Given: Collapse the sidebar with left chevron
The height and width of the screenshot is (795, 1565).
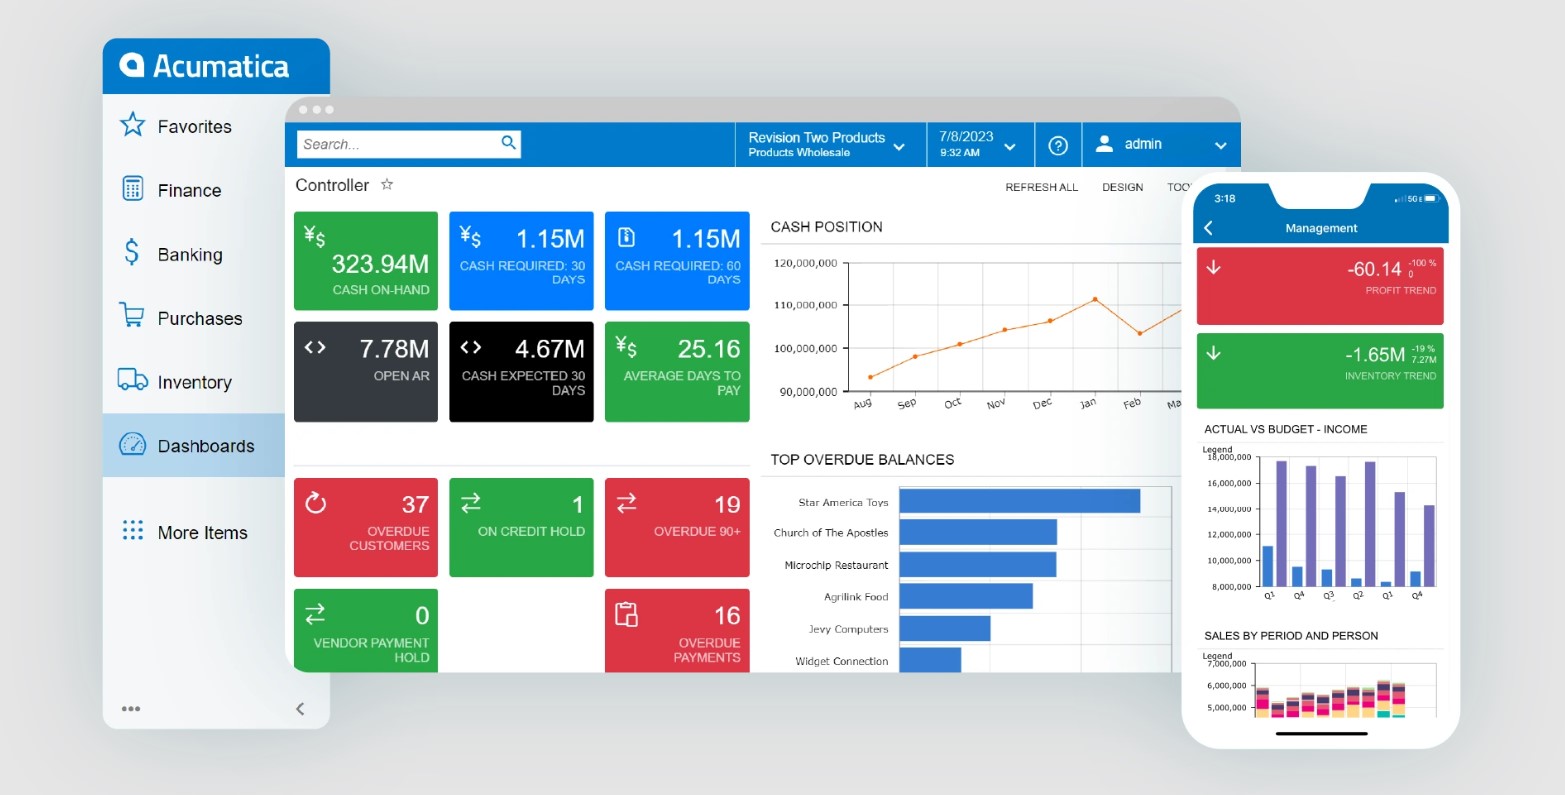Looking at the screenshot, I should 300,709.
